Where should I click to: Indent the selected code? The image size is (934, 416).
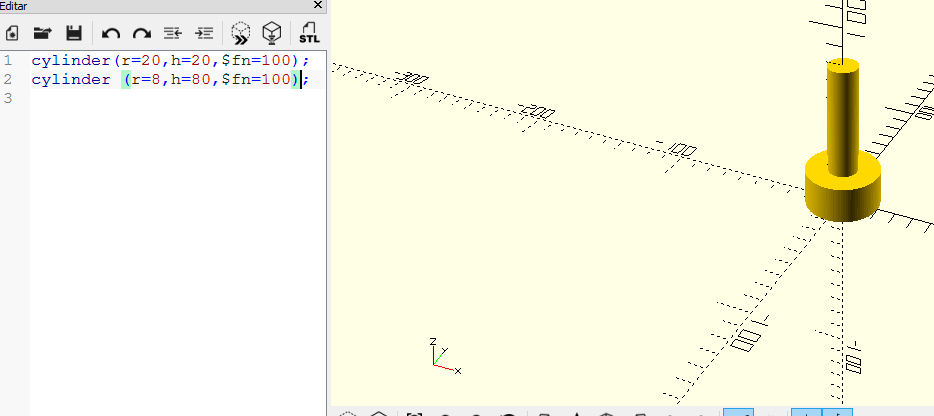(x=204, y=33)
